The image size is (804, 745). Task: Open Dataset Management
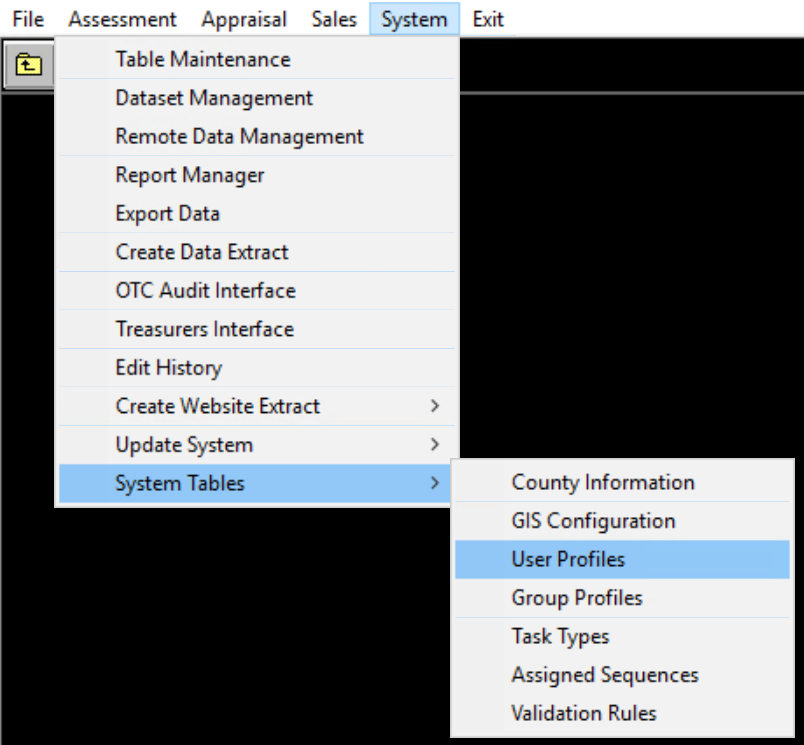click(212, 98)
